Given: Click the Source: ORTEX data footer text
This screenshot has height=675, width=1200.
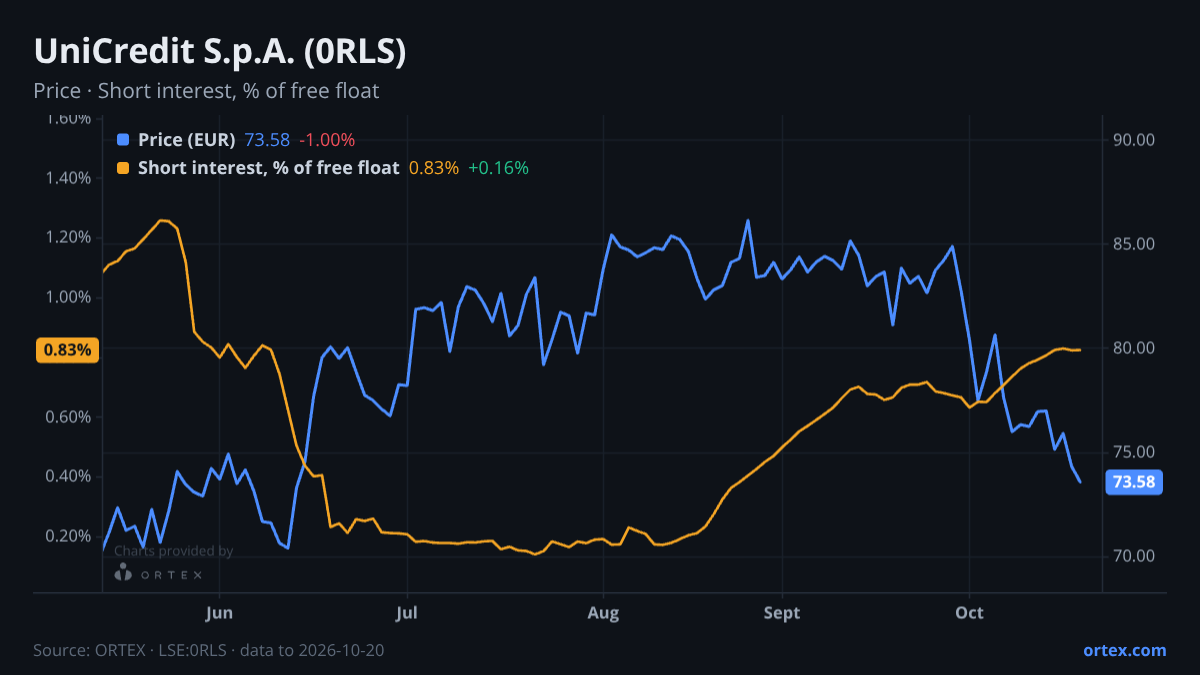Looking at the screenshot, I should tap(209, 650).
